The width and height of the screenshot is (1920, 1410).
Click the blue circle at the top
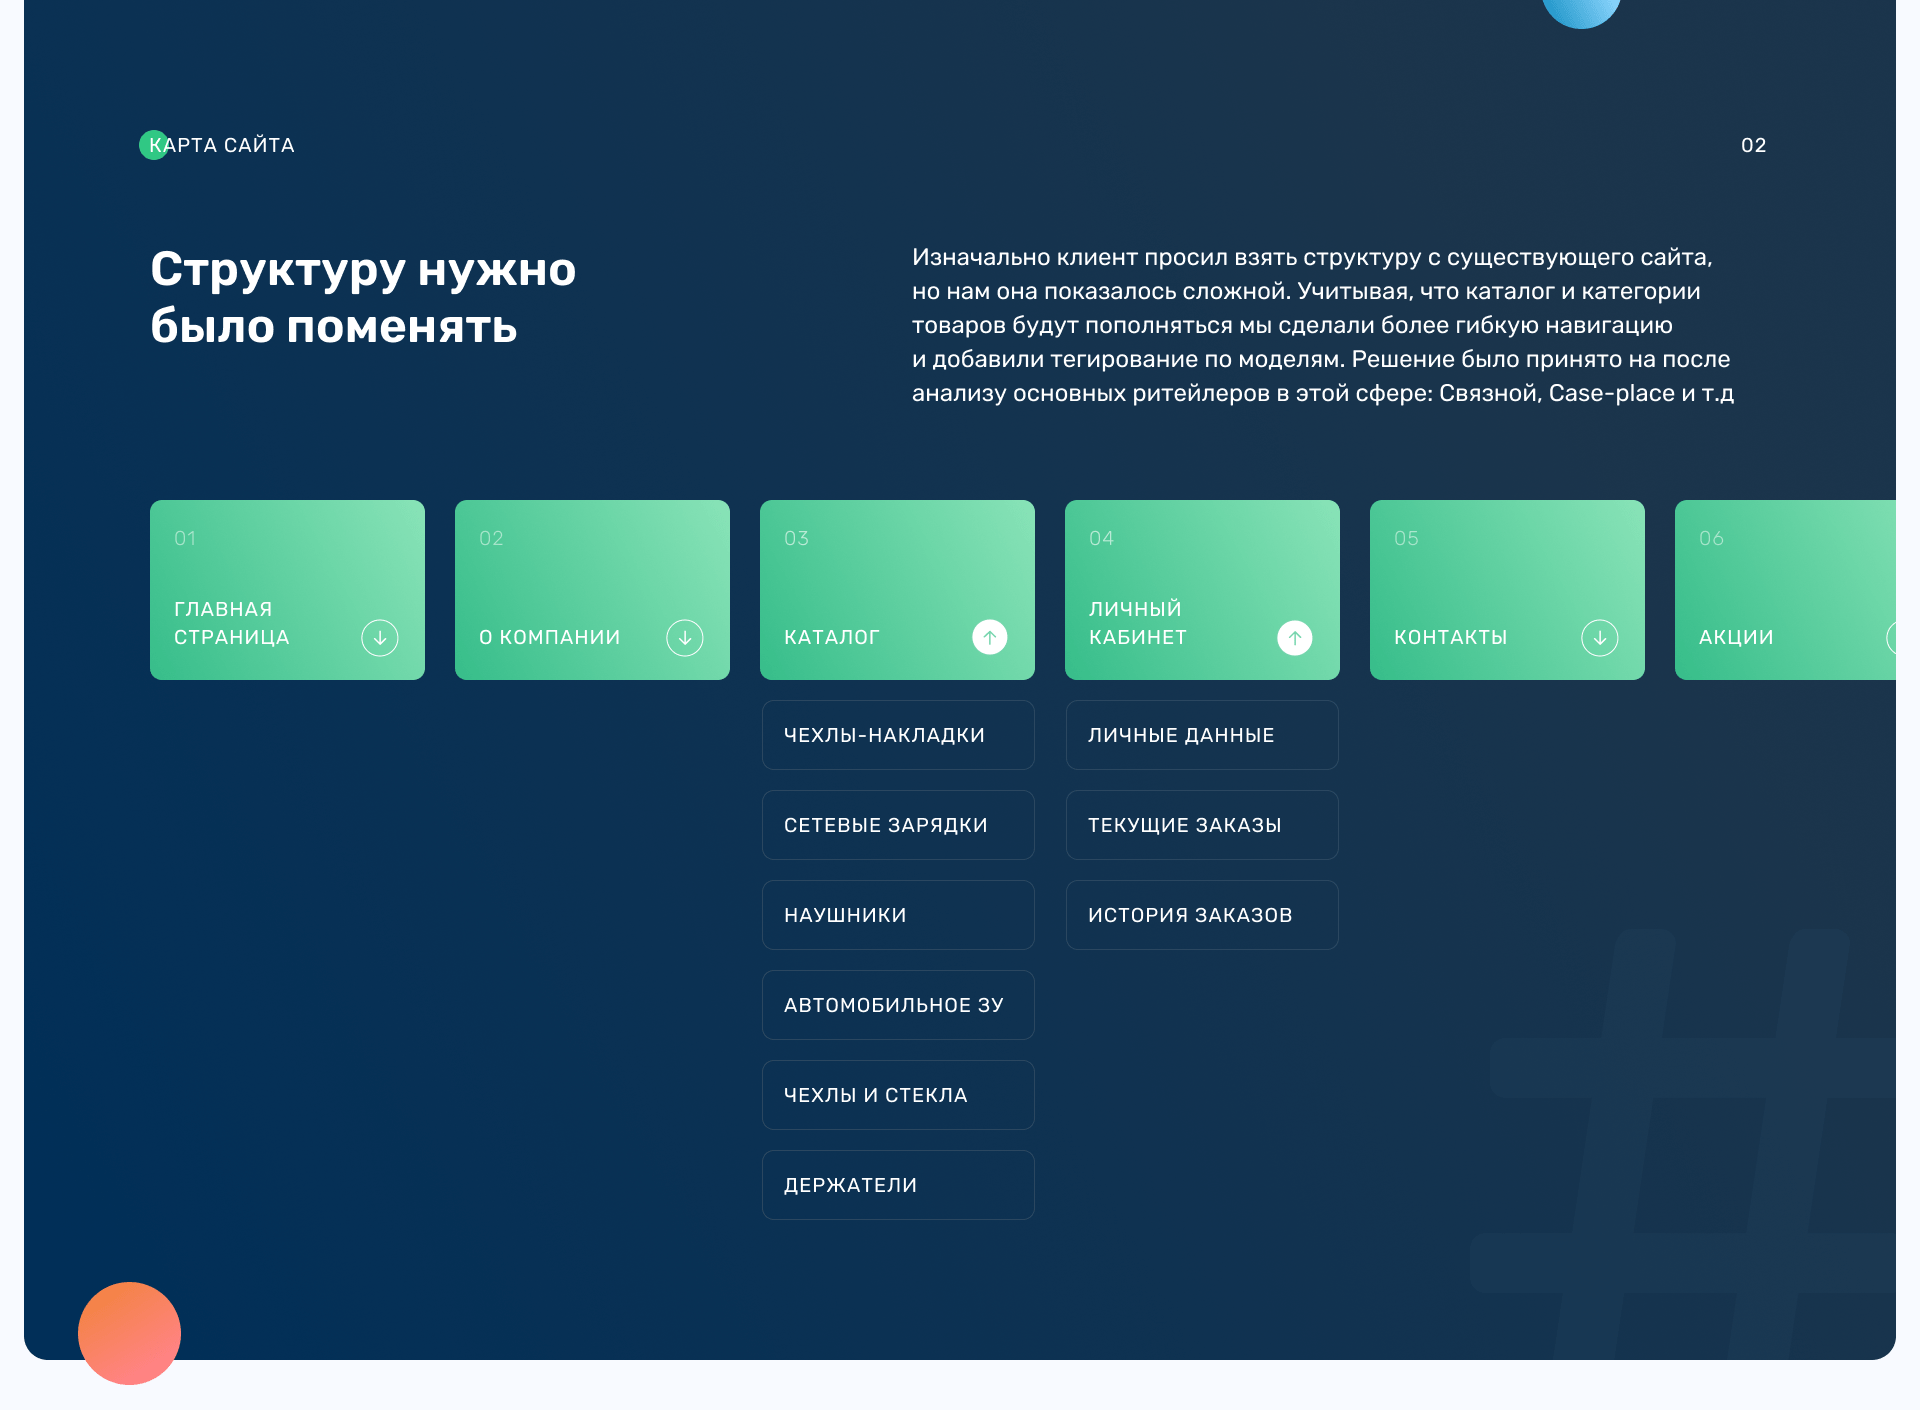pos(1581,10)
